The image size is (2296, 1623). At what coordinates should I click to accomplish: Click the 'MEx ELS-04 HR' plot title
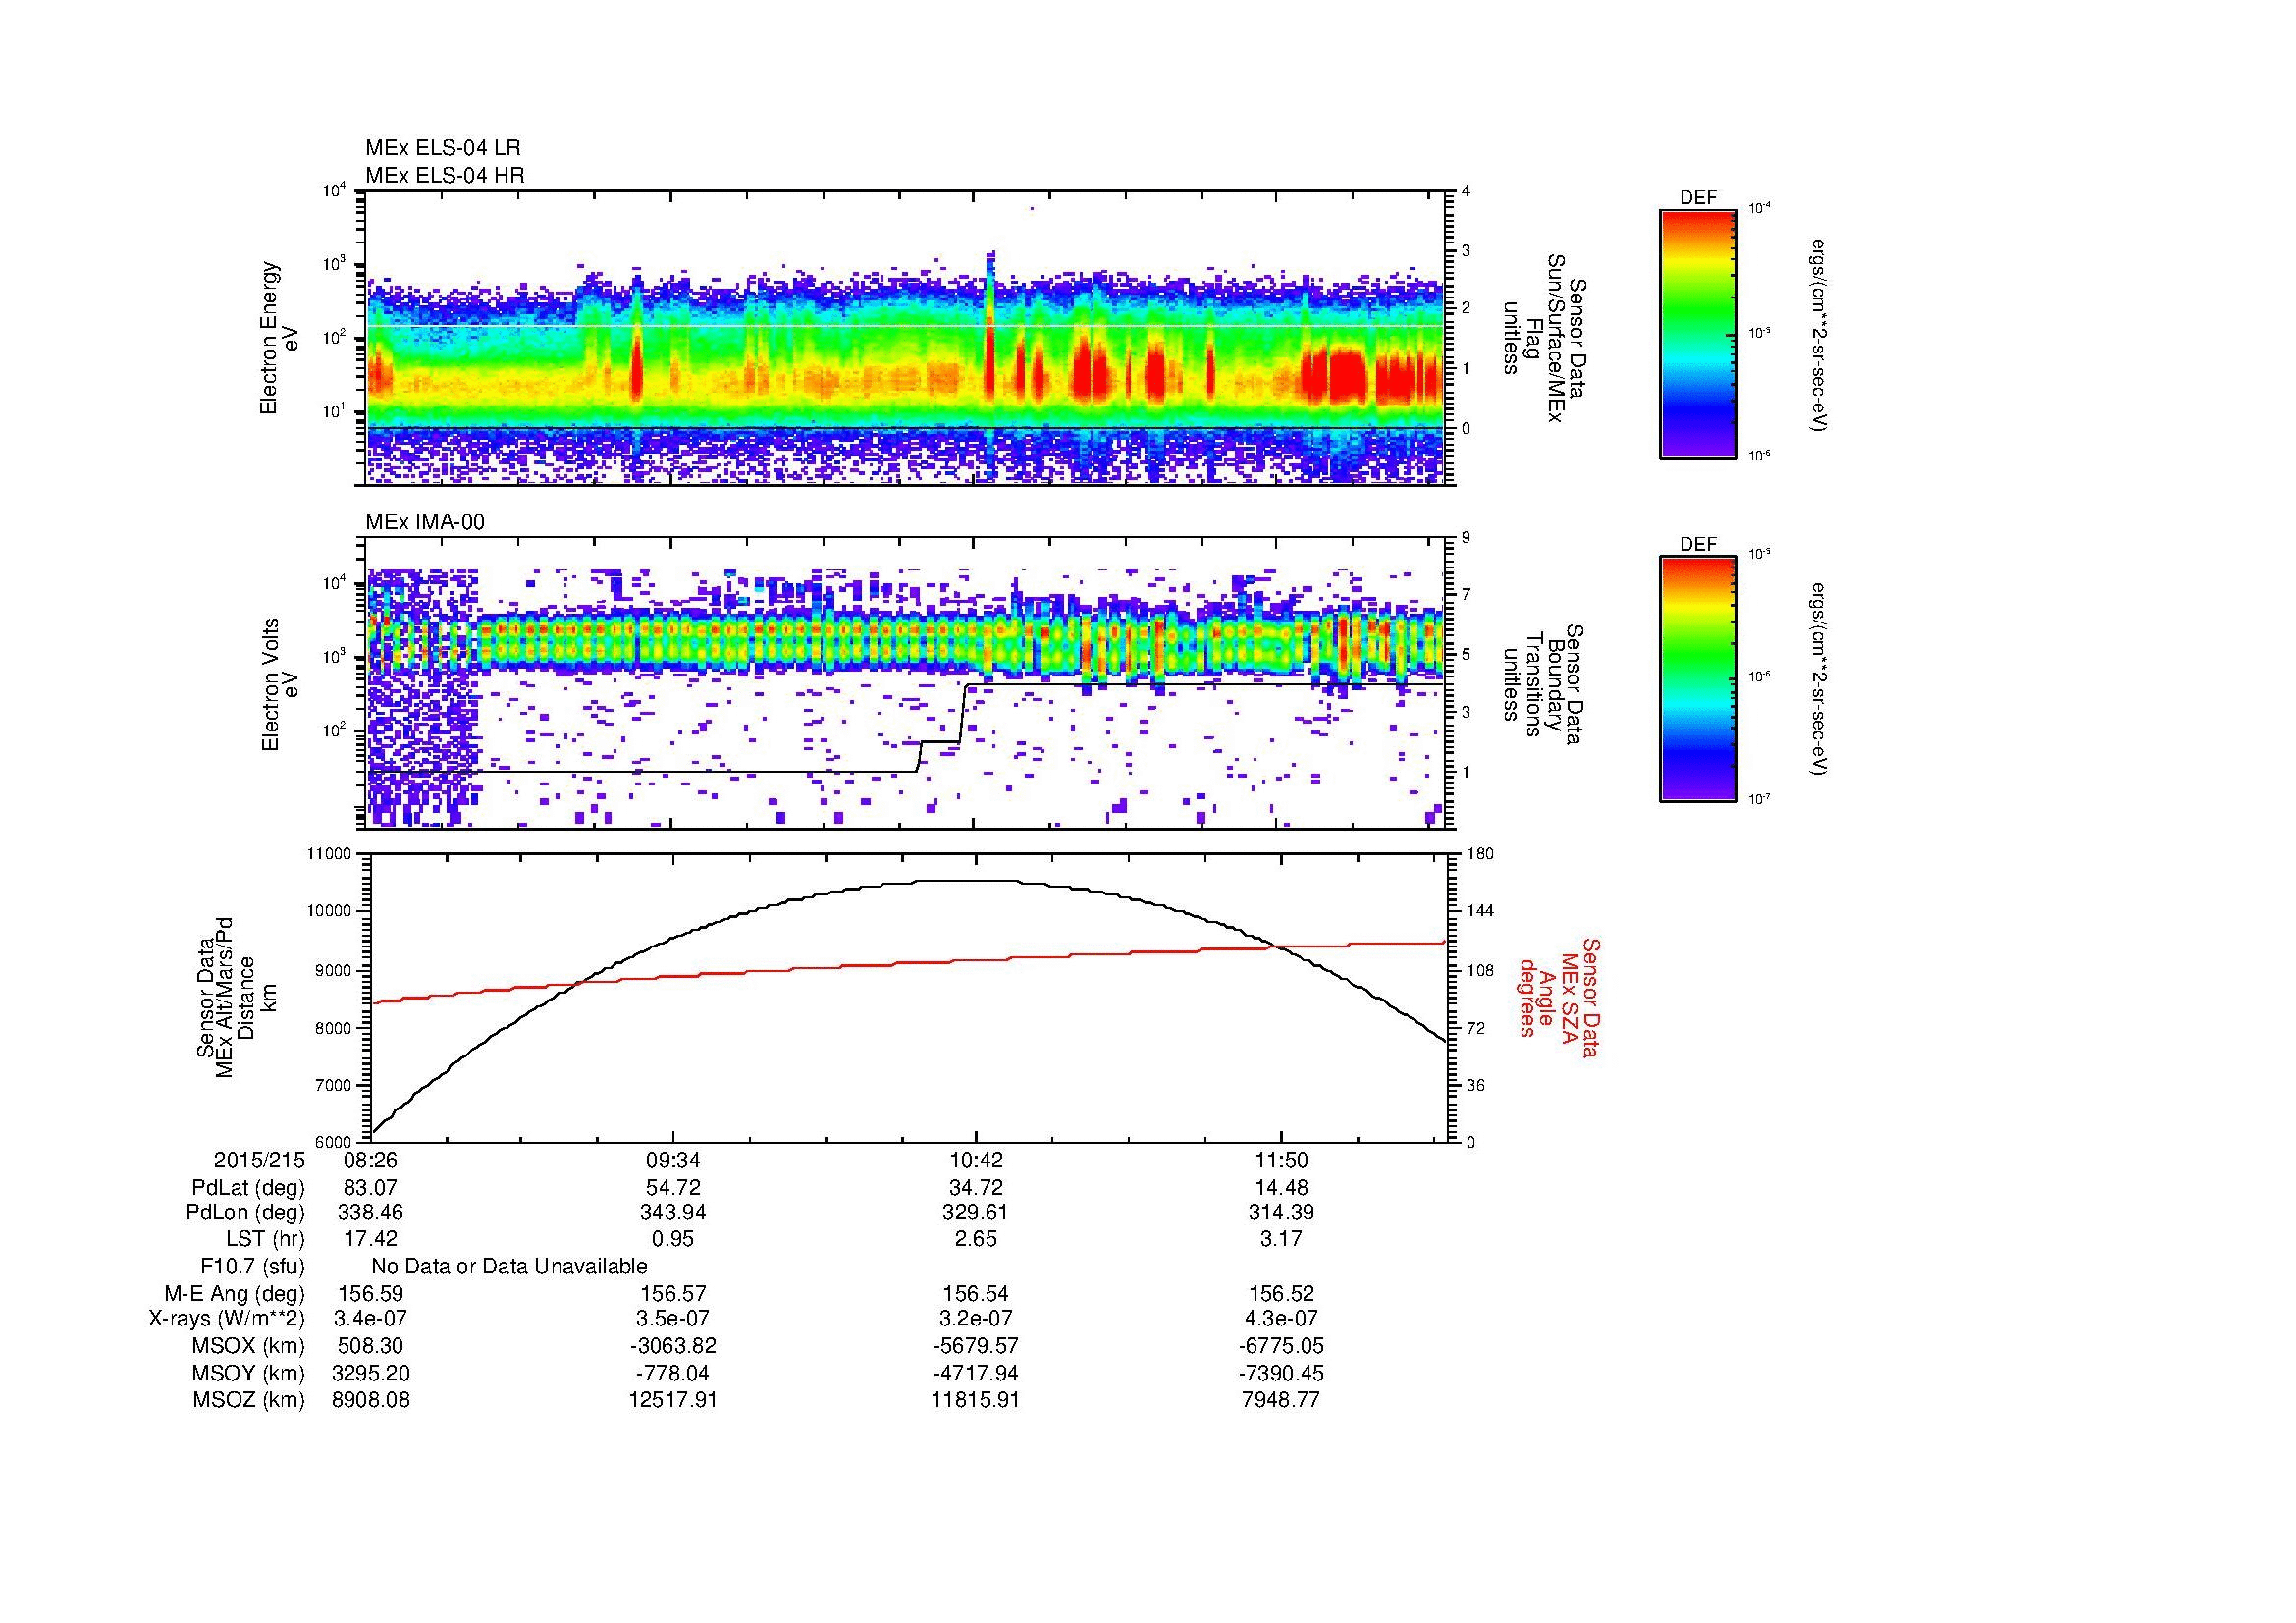point(445,175)
